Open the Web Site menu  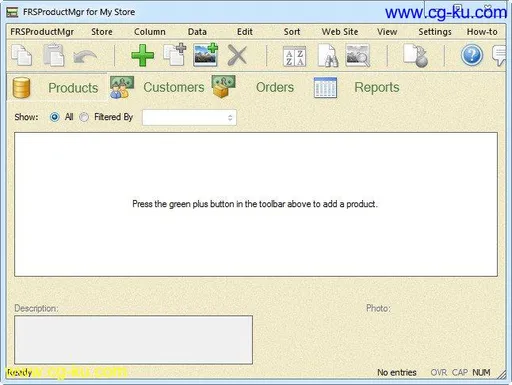(x=340, y=32)
